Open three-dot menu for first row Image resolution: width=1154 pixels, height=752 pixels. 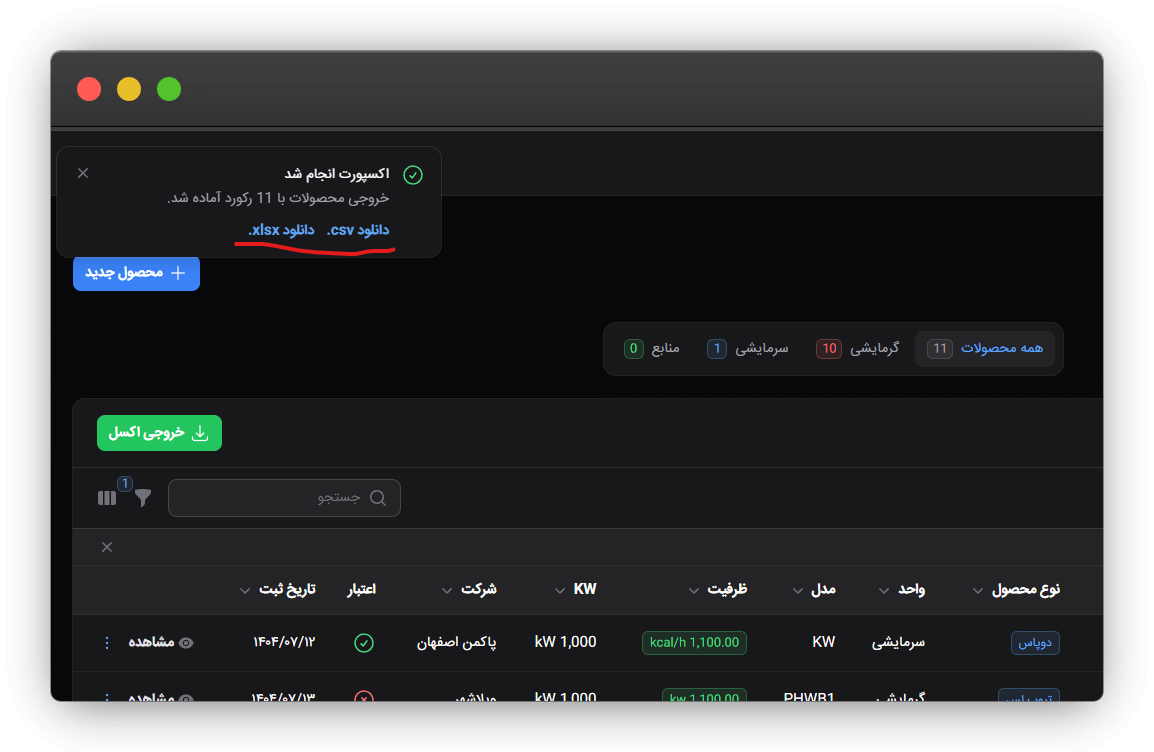108,642
